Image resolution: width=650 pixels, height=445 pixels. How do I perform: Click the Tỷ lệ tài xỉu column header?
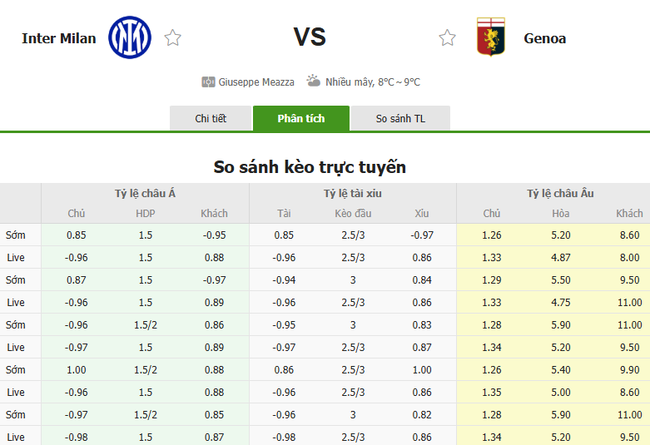[x=352, y=192]
